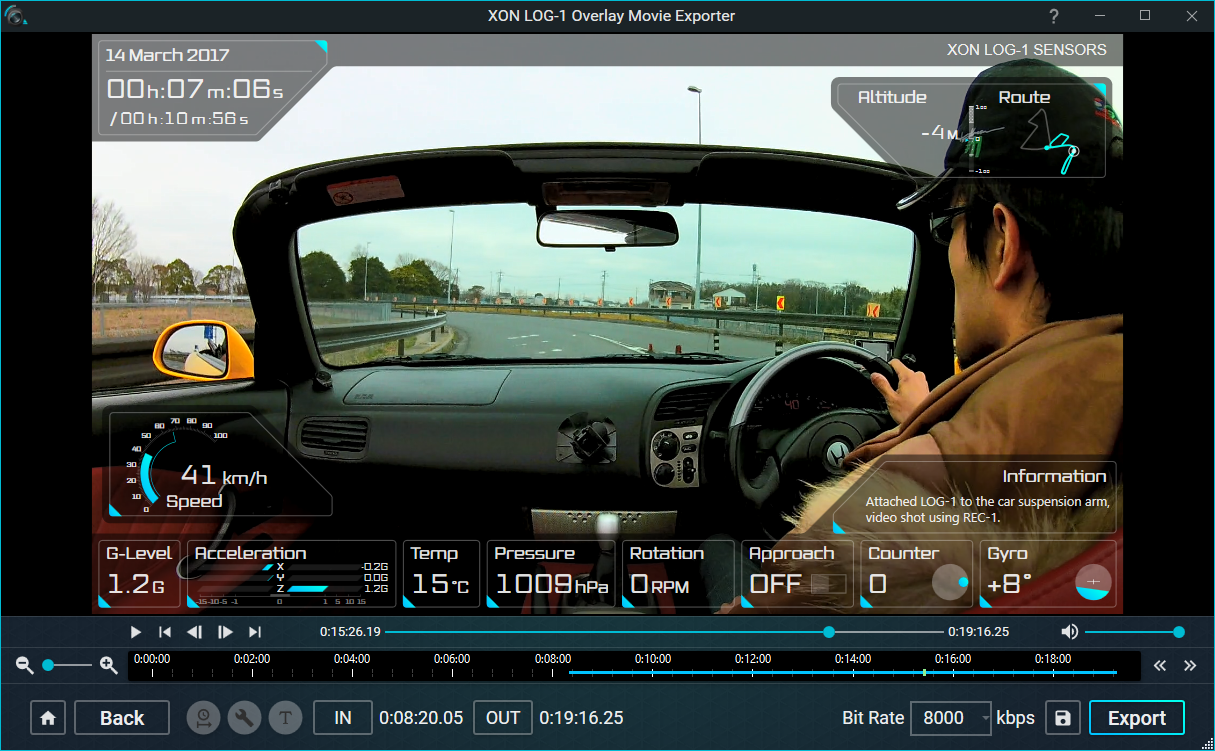Zoom out the timeline with the magnifier minus
The width and height of the screenshot is (1215, 751).
[25, 665]
